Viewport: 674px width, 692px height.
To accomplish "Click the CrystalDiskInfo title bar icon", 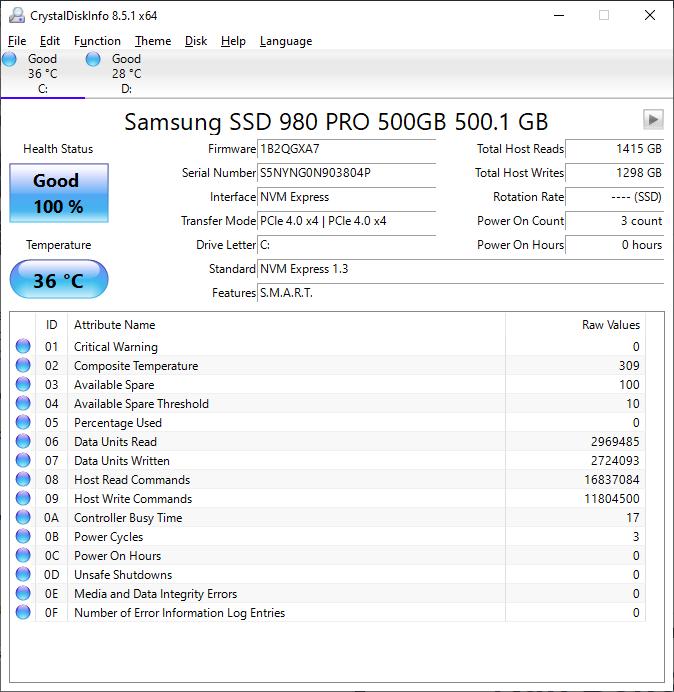I will click(17, 15).
